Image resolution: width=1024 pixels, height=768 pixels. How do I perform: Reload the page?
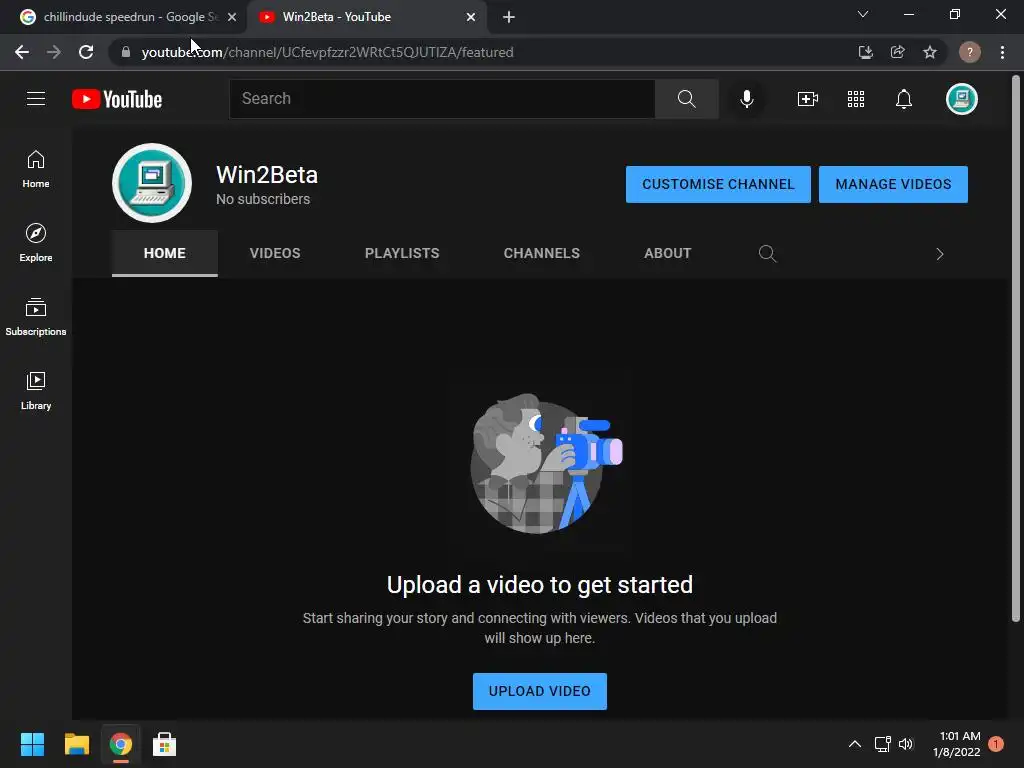click(x=86, y=52)
